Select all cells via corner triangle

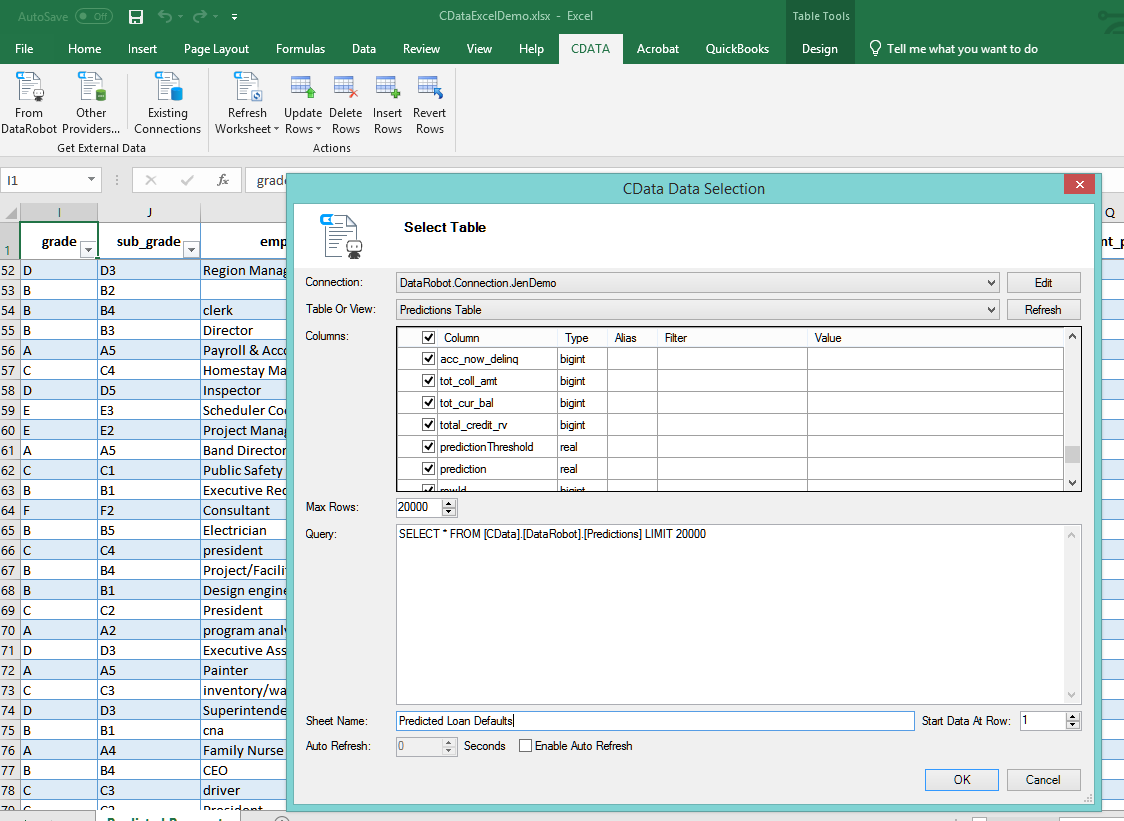point(11,212)
